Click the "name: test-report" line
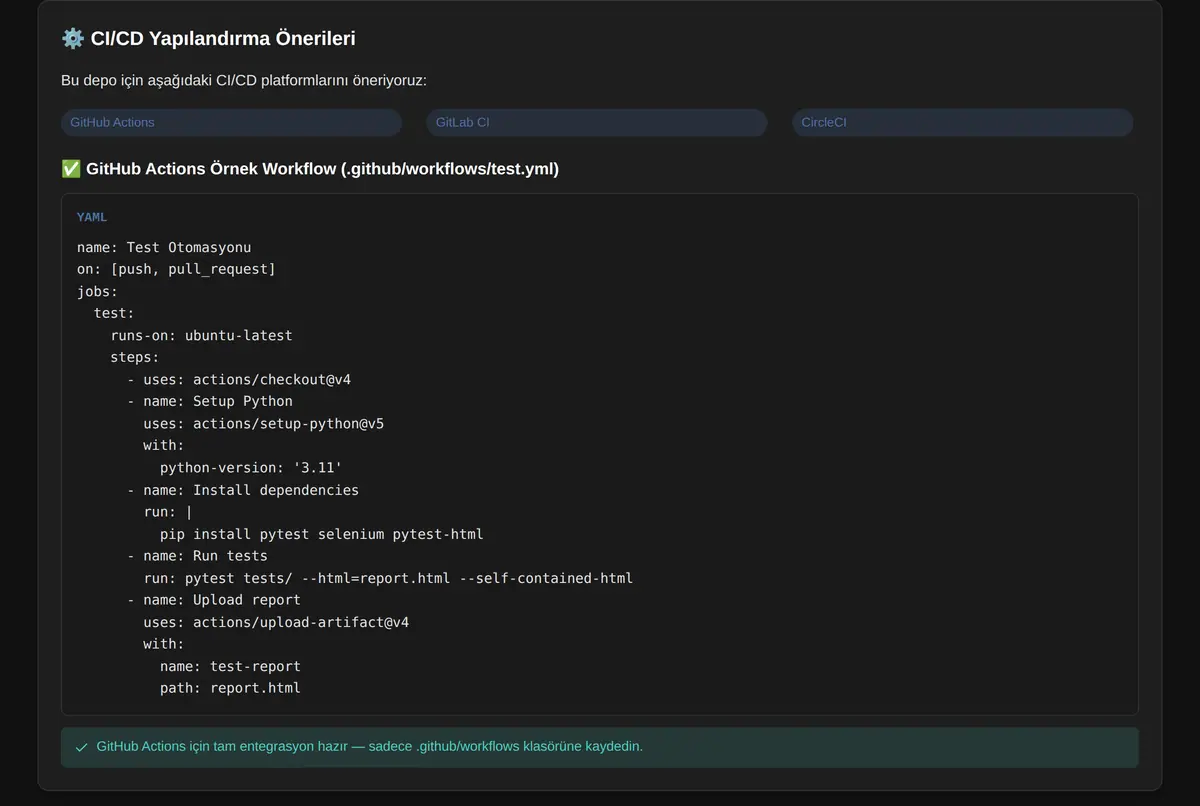Screen dimensions: 1200x806 click(x=230, y=666)
